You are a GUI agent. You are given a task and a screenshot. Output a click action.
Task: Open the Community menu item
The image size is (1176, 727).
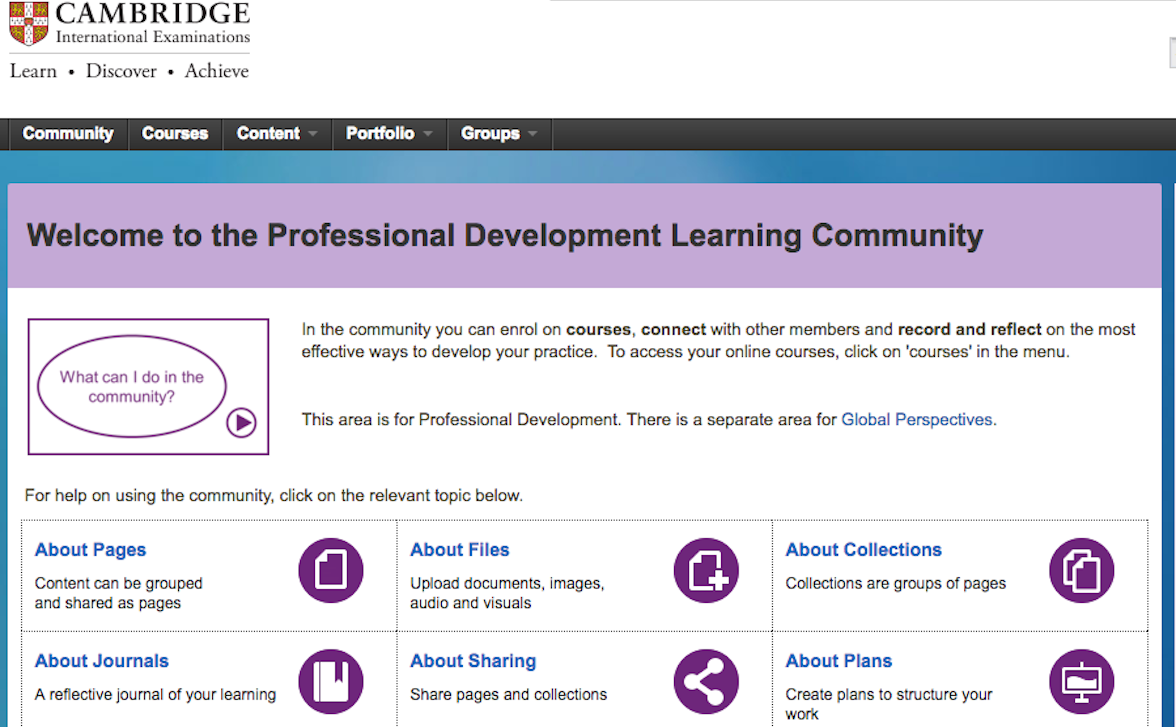(68, 134)
